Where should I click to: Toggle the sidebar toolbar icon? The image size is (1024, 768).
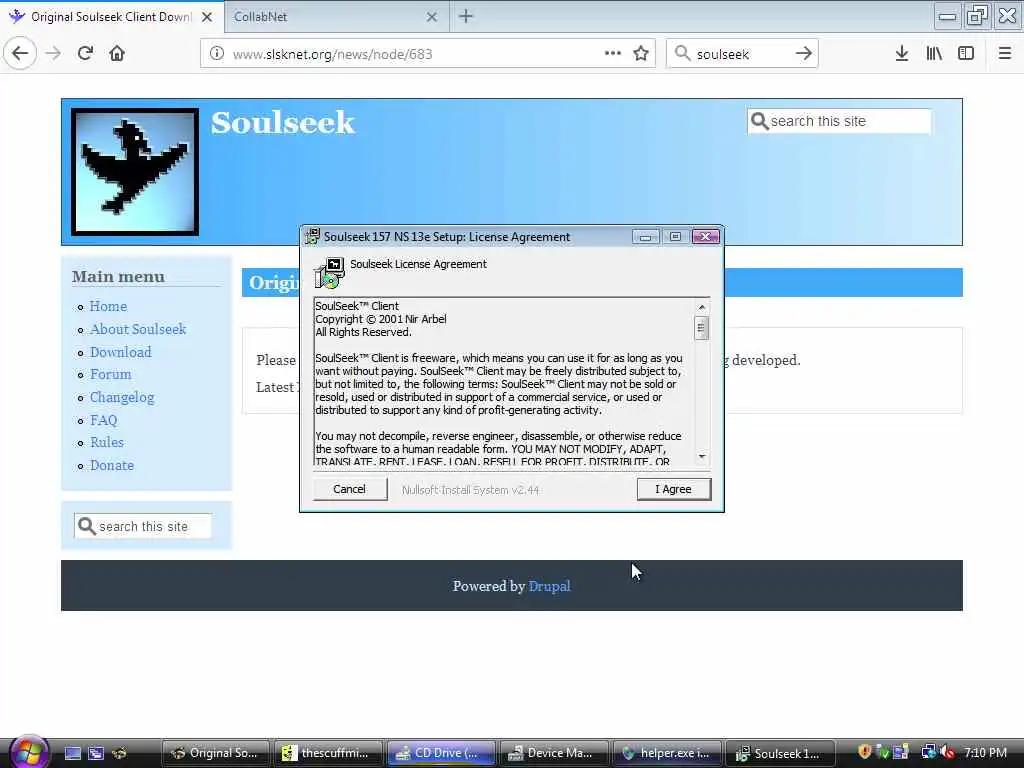pos(966,54)
